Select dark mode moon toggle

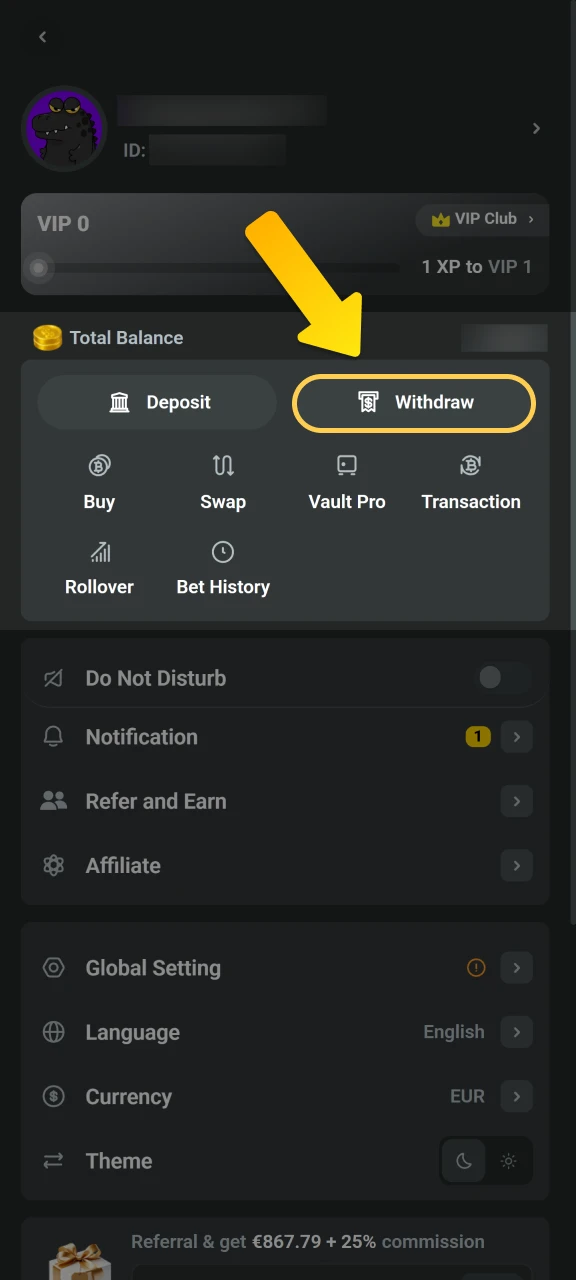point(463,1161)
